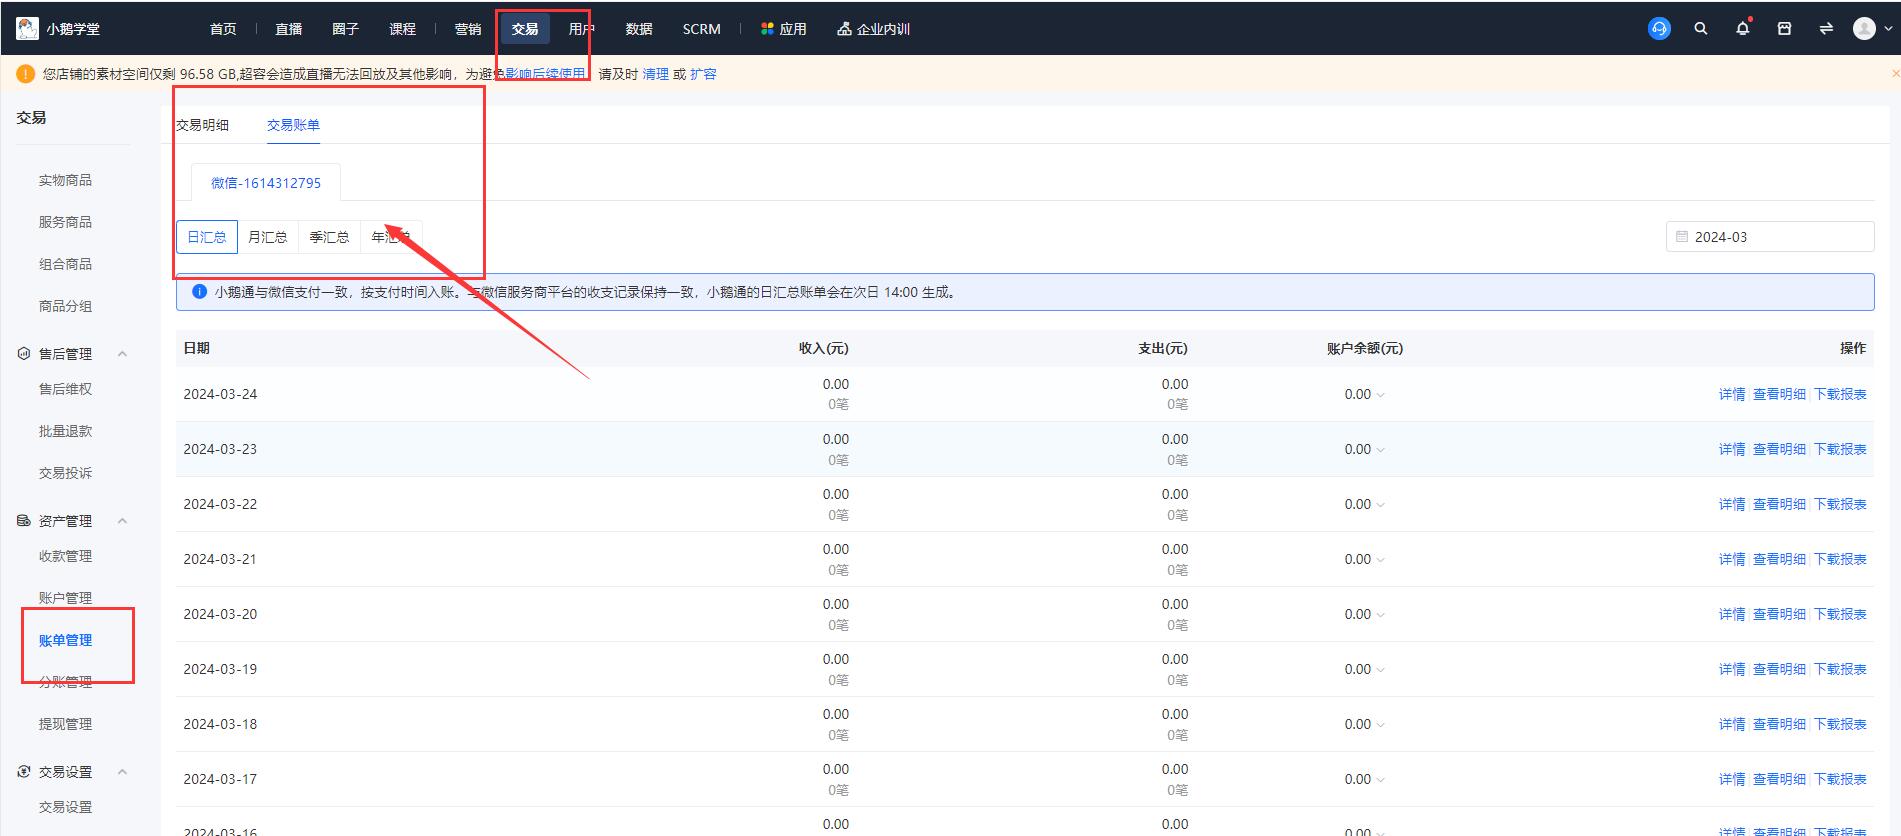The width and height of the screenshot is (1901, 836).
Task: Switch to the 交易明细 tab
Action: (203, 125)
